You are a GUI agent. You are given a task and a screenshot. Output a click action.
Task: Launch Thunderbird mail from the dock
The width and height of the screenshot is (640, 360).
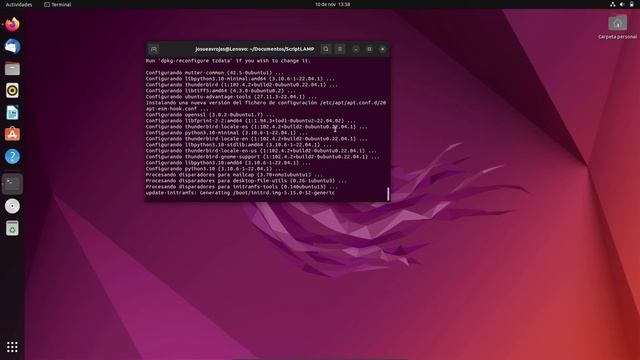click(12, 47)
